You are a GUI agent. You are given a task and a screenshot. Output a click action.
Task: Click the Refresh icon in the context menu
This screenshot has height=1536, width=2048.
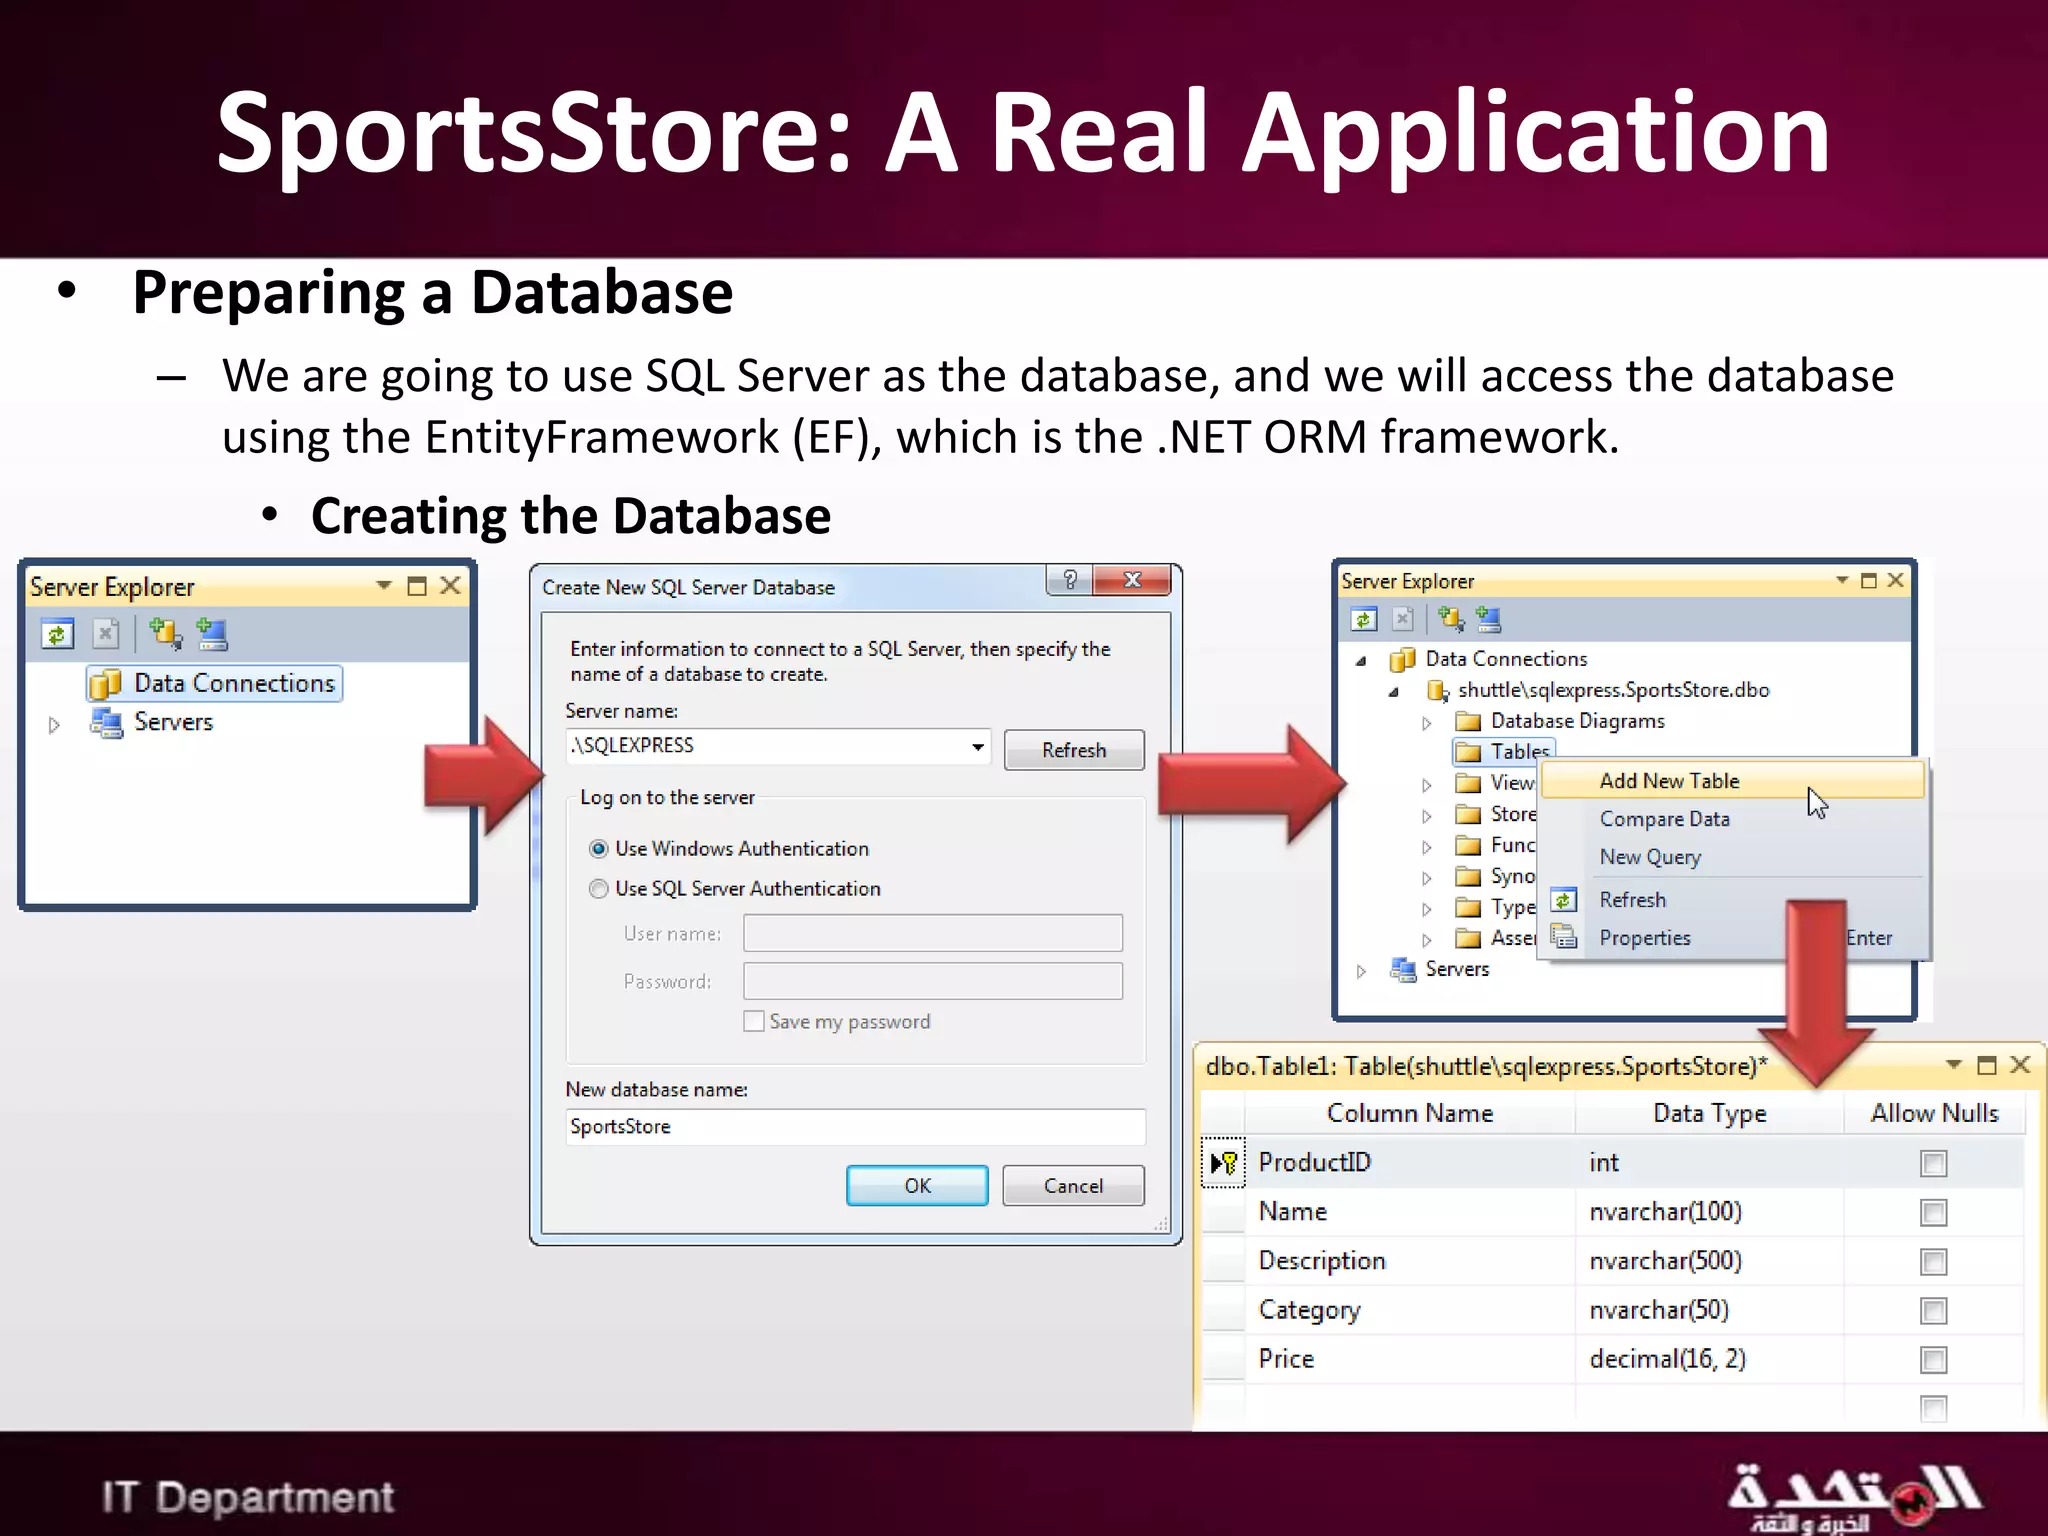[x=1564, y=900]
